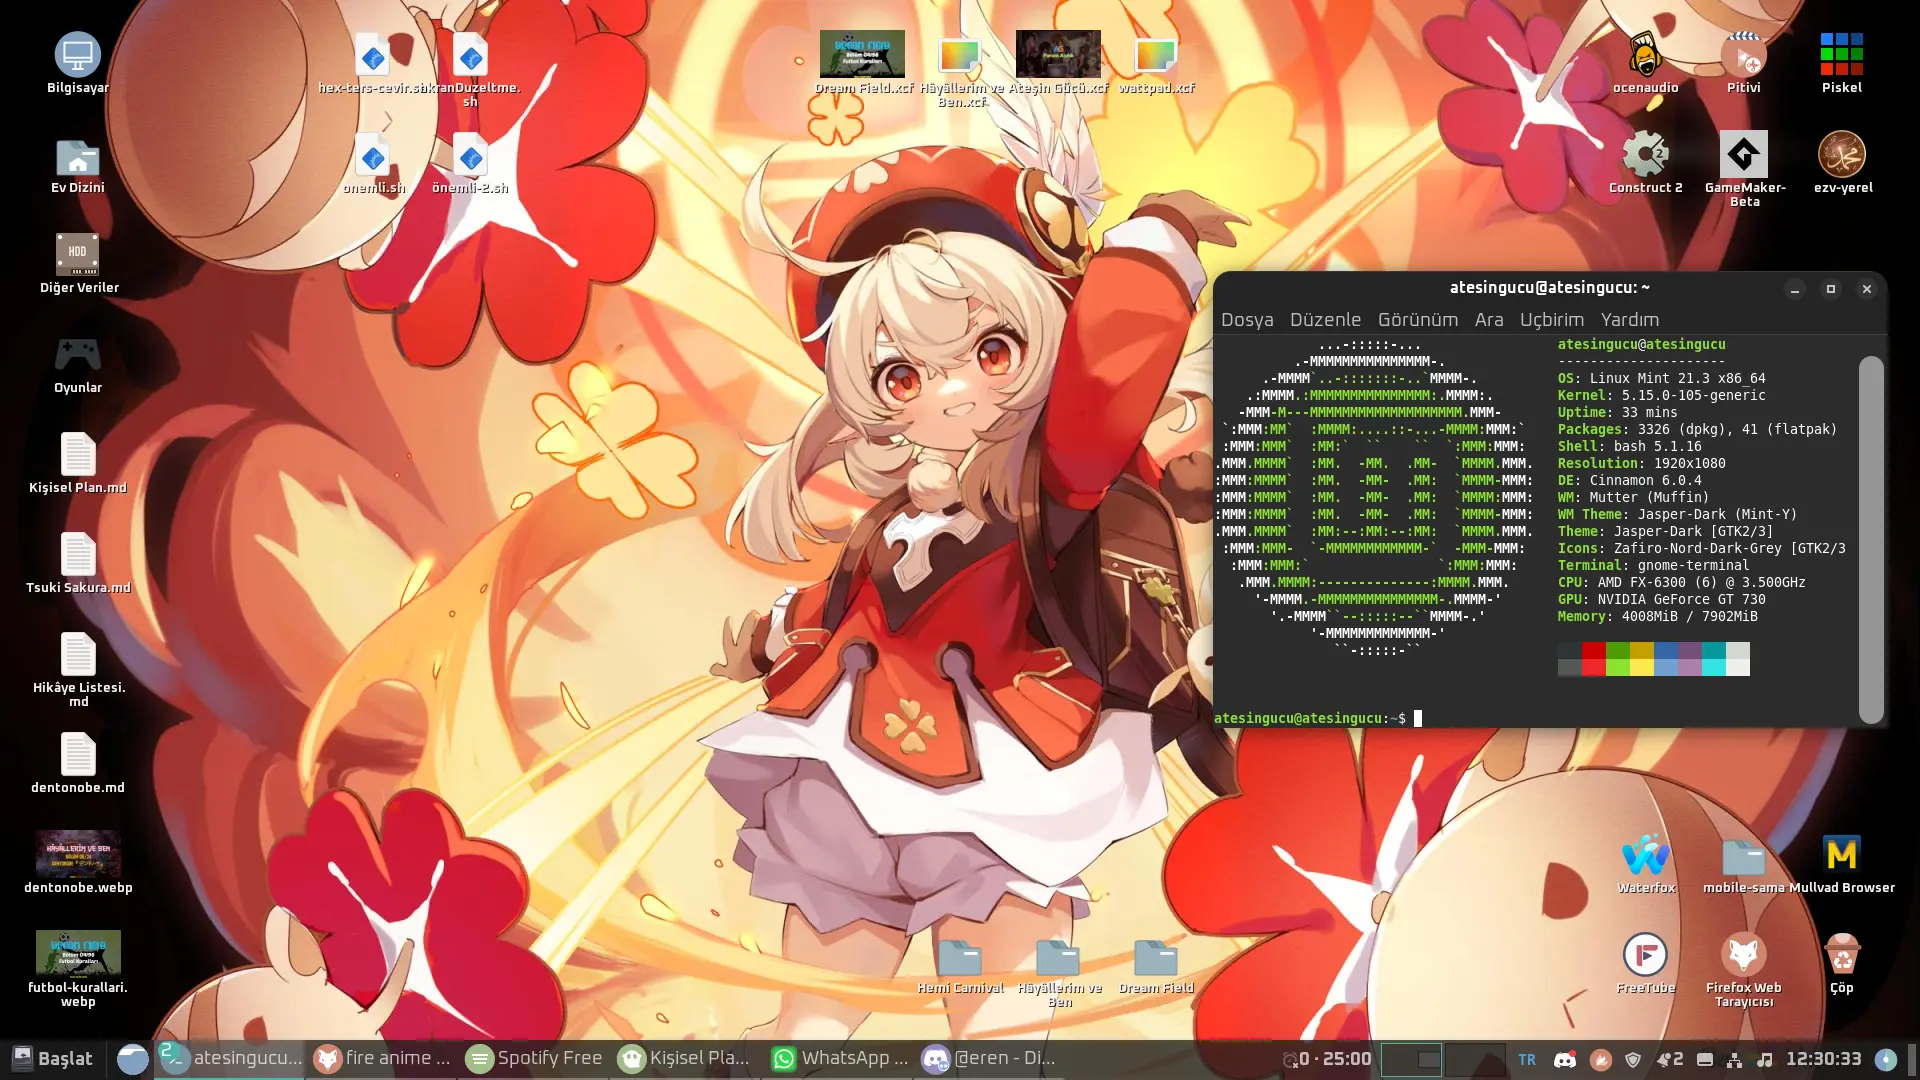Open the Ara menu in terminal
Image resolution: width=1920 pixels, height=1080 pixels.
[x=1489, y=320]
